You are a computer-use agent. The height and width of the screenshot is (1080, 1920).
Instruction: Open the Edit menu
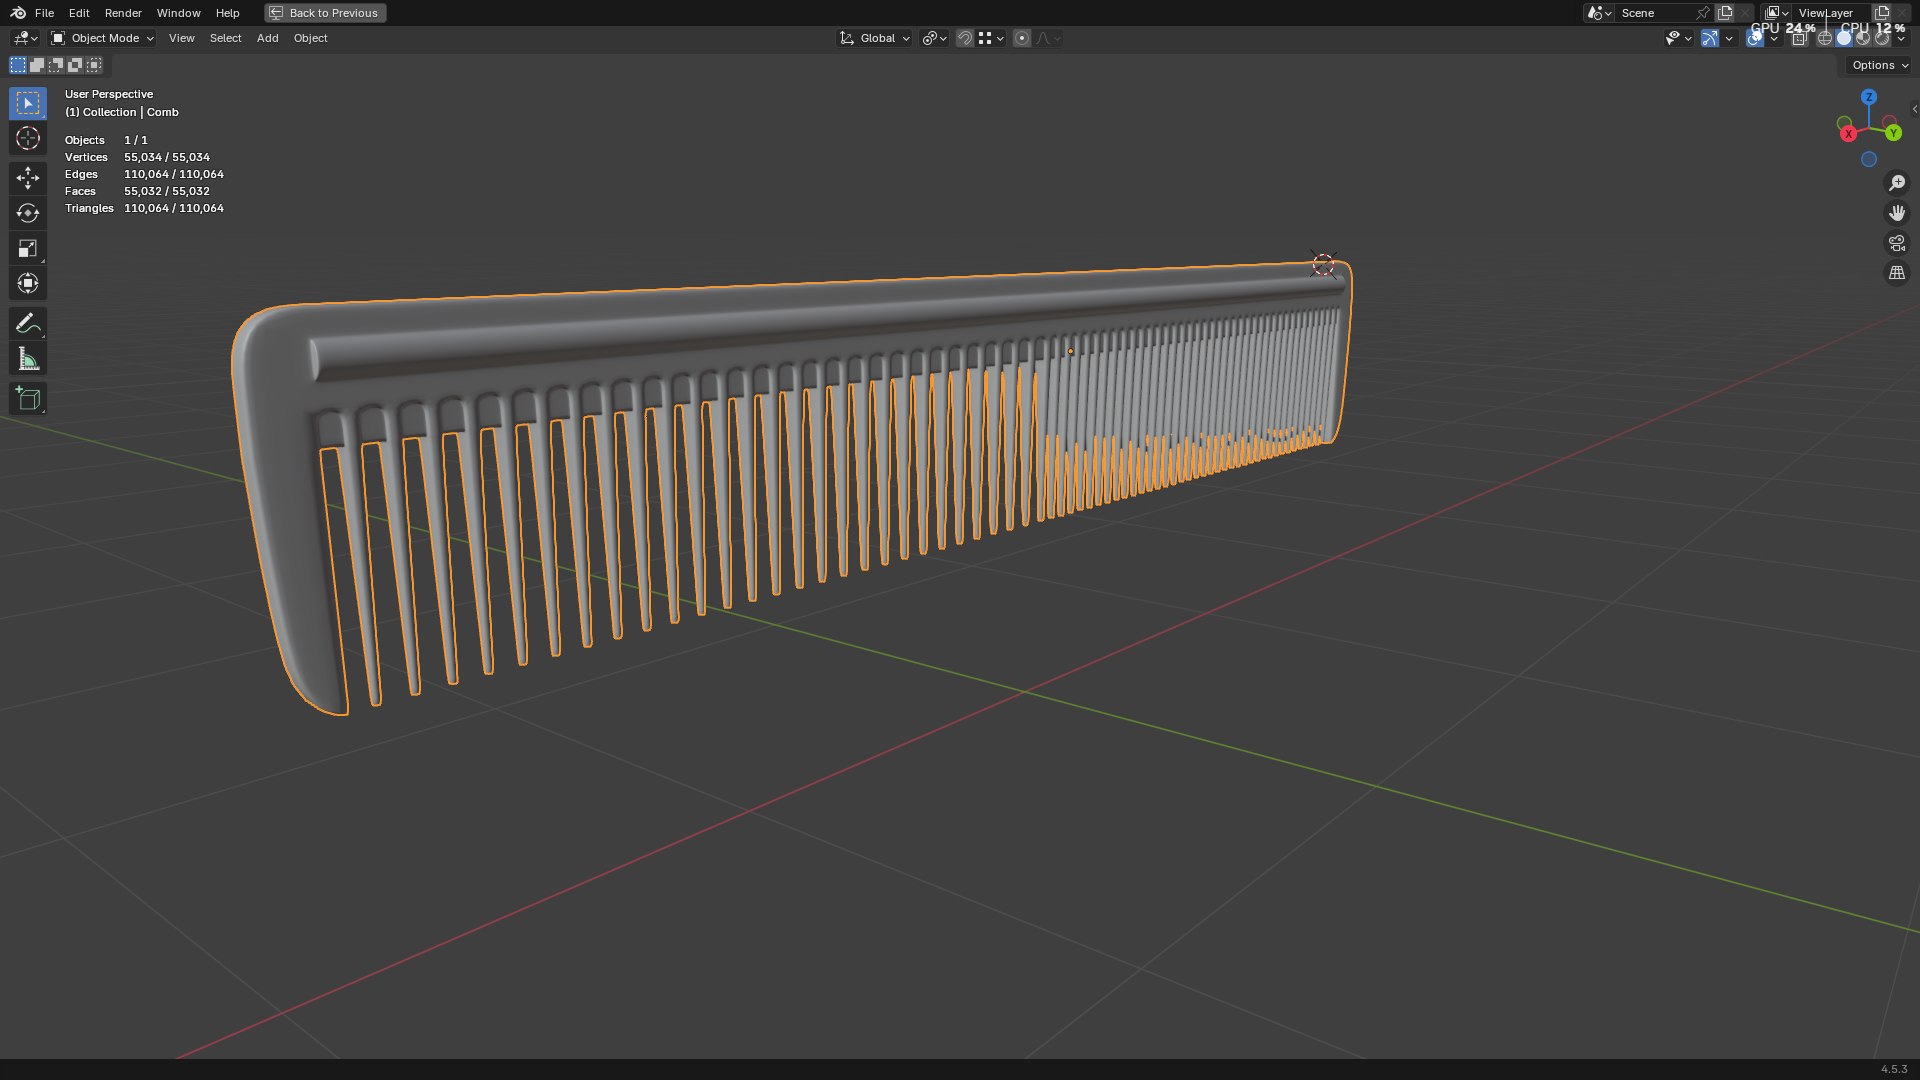point(79,13)
